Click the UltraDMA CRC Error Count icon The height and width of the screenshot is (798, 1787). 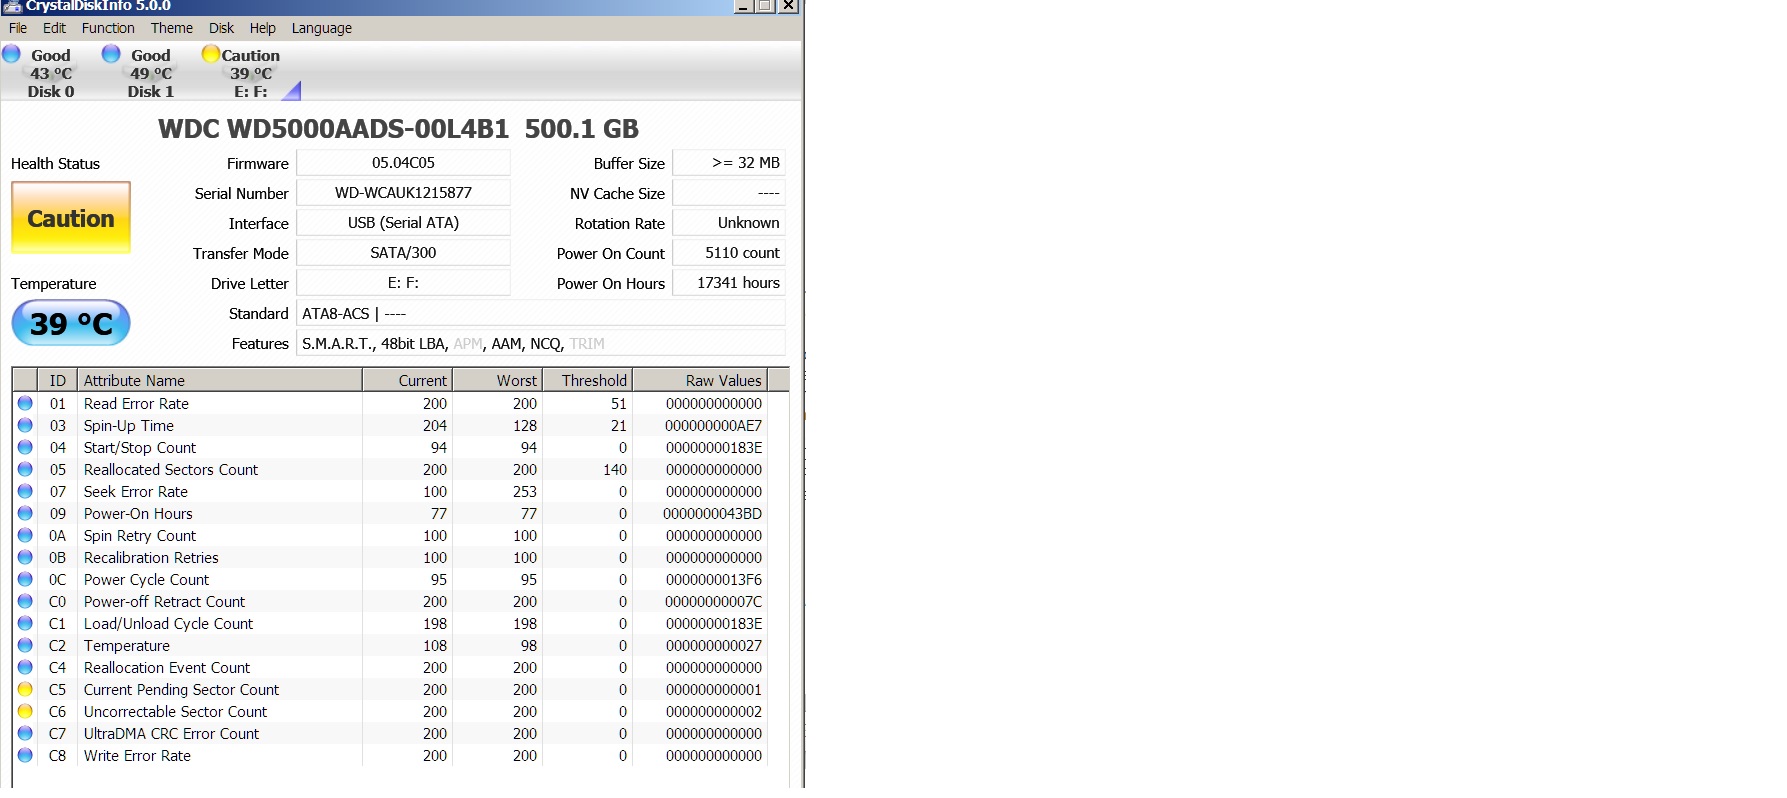point(25,733)
